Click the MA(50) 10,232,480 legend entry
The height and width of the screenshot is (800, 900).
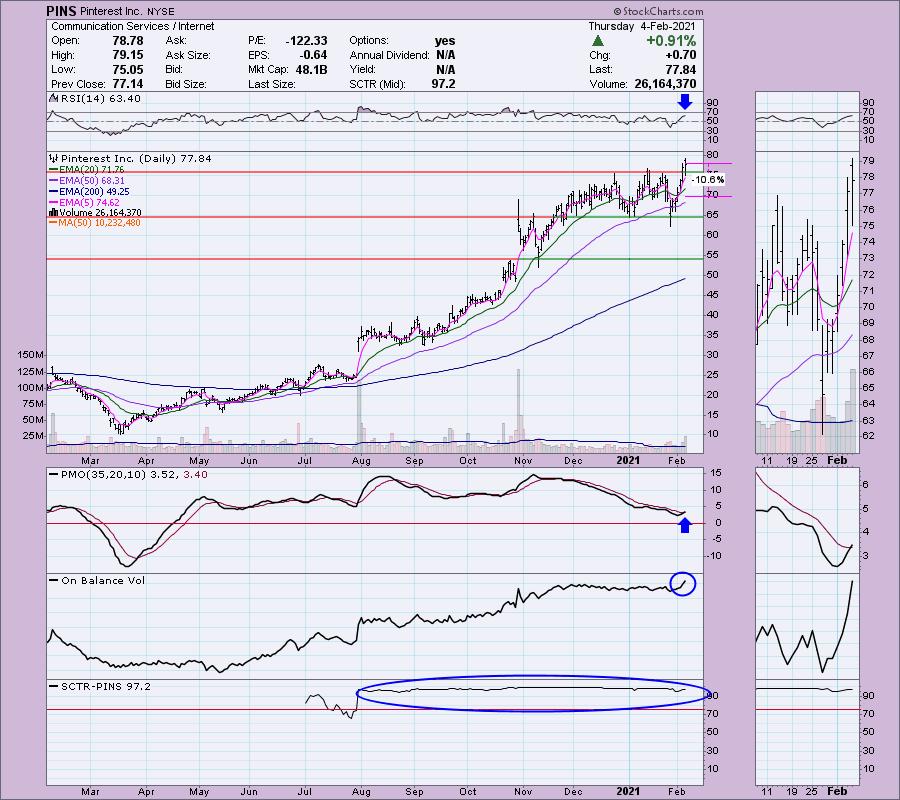pos(95,223)
